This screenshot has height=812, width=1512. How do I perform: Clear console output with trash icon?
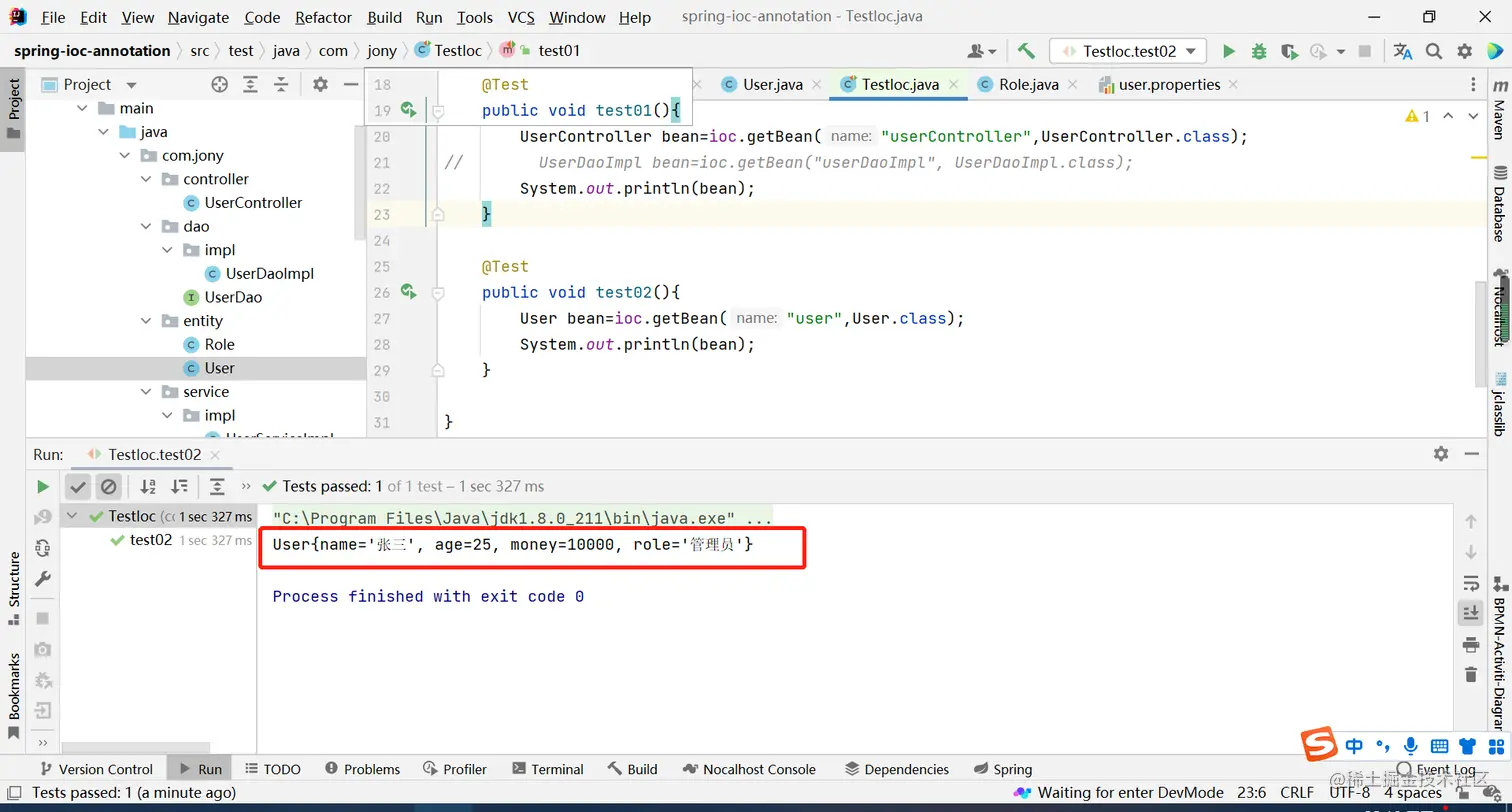(x=1470, y=674)
